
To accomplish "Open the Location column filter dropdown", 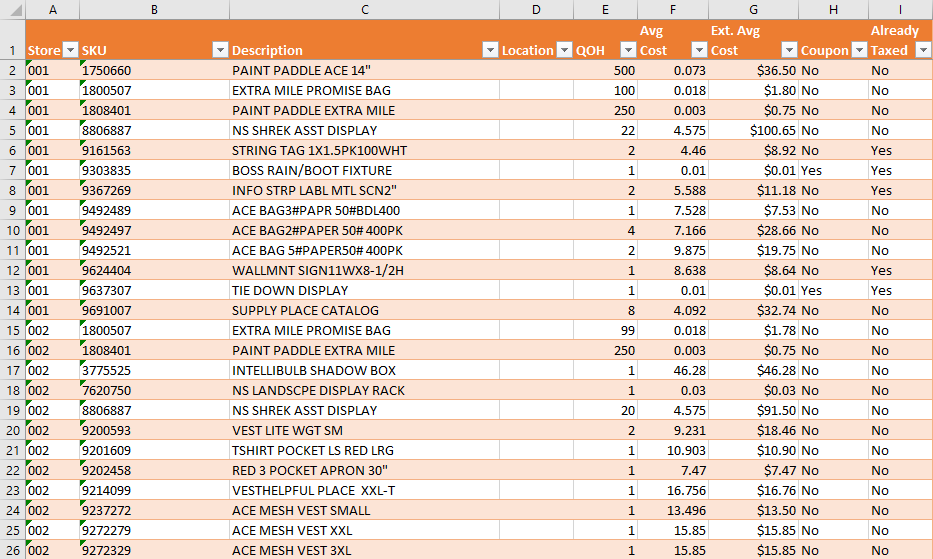I will pos(564,50).
